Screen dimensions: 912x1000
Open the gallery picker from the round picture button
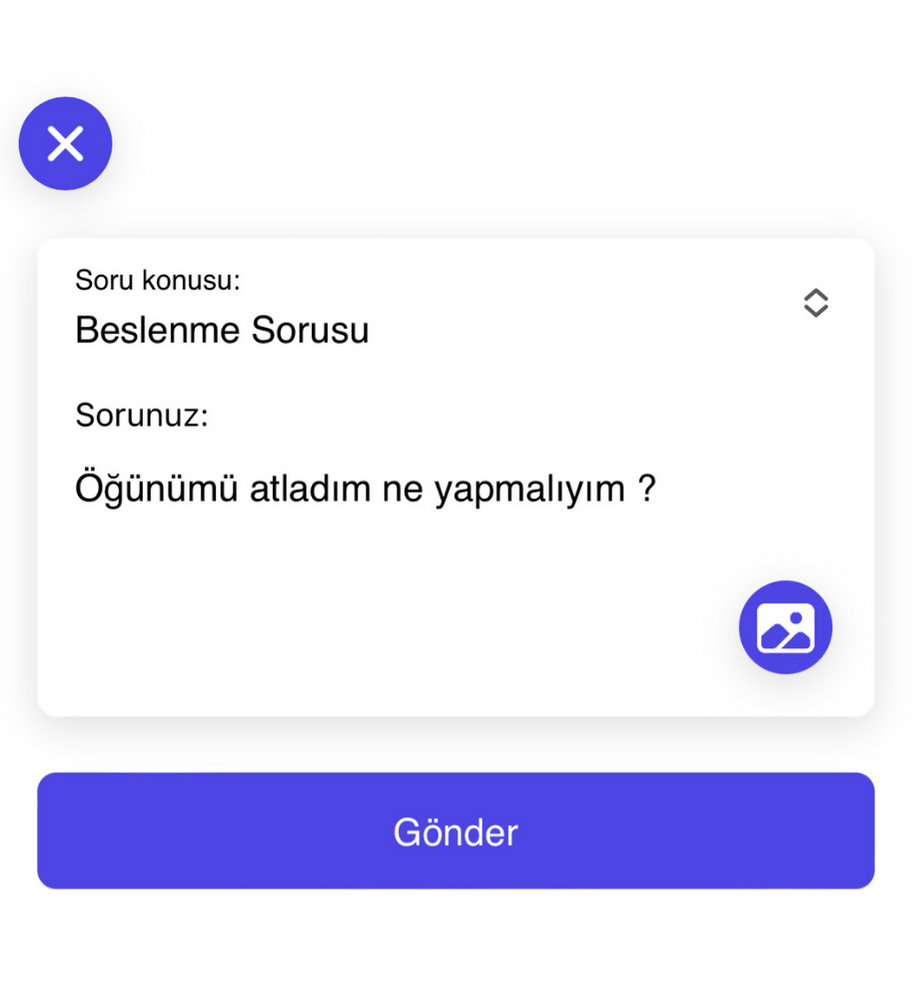(785, 628)
